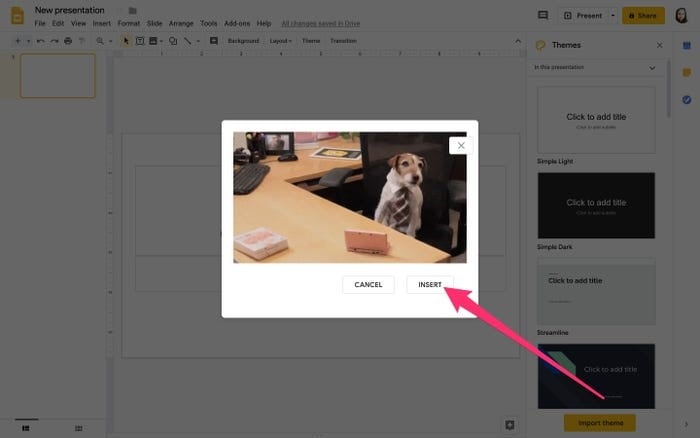Choose the Select cursor tool

(x=126, y=41)
